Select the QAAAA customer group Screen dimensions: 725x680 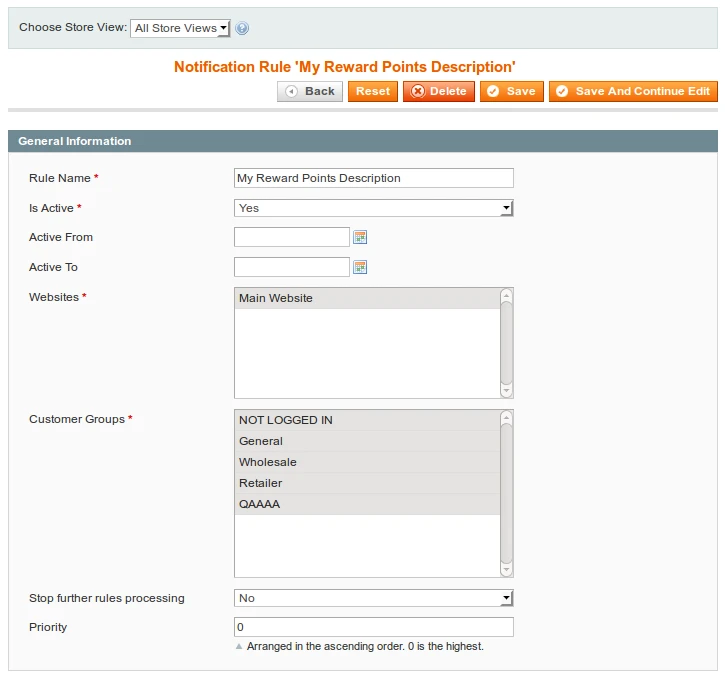(x=366, y=504)
